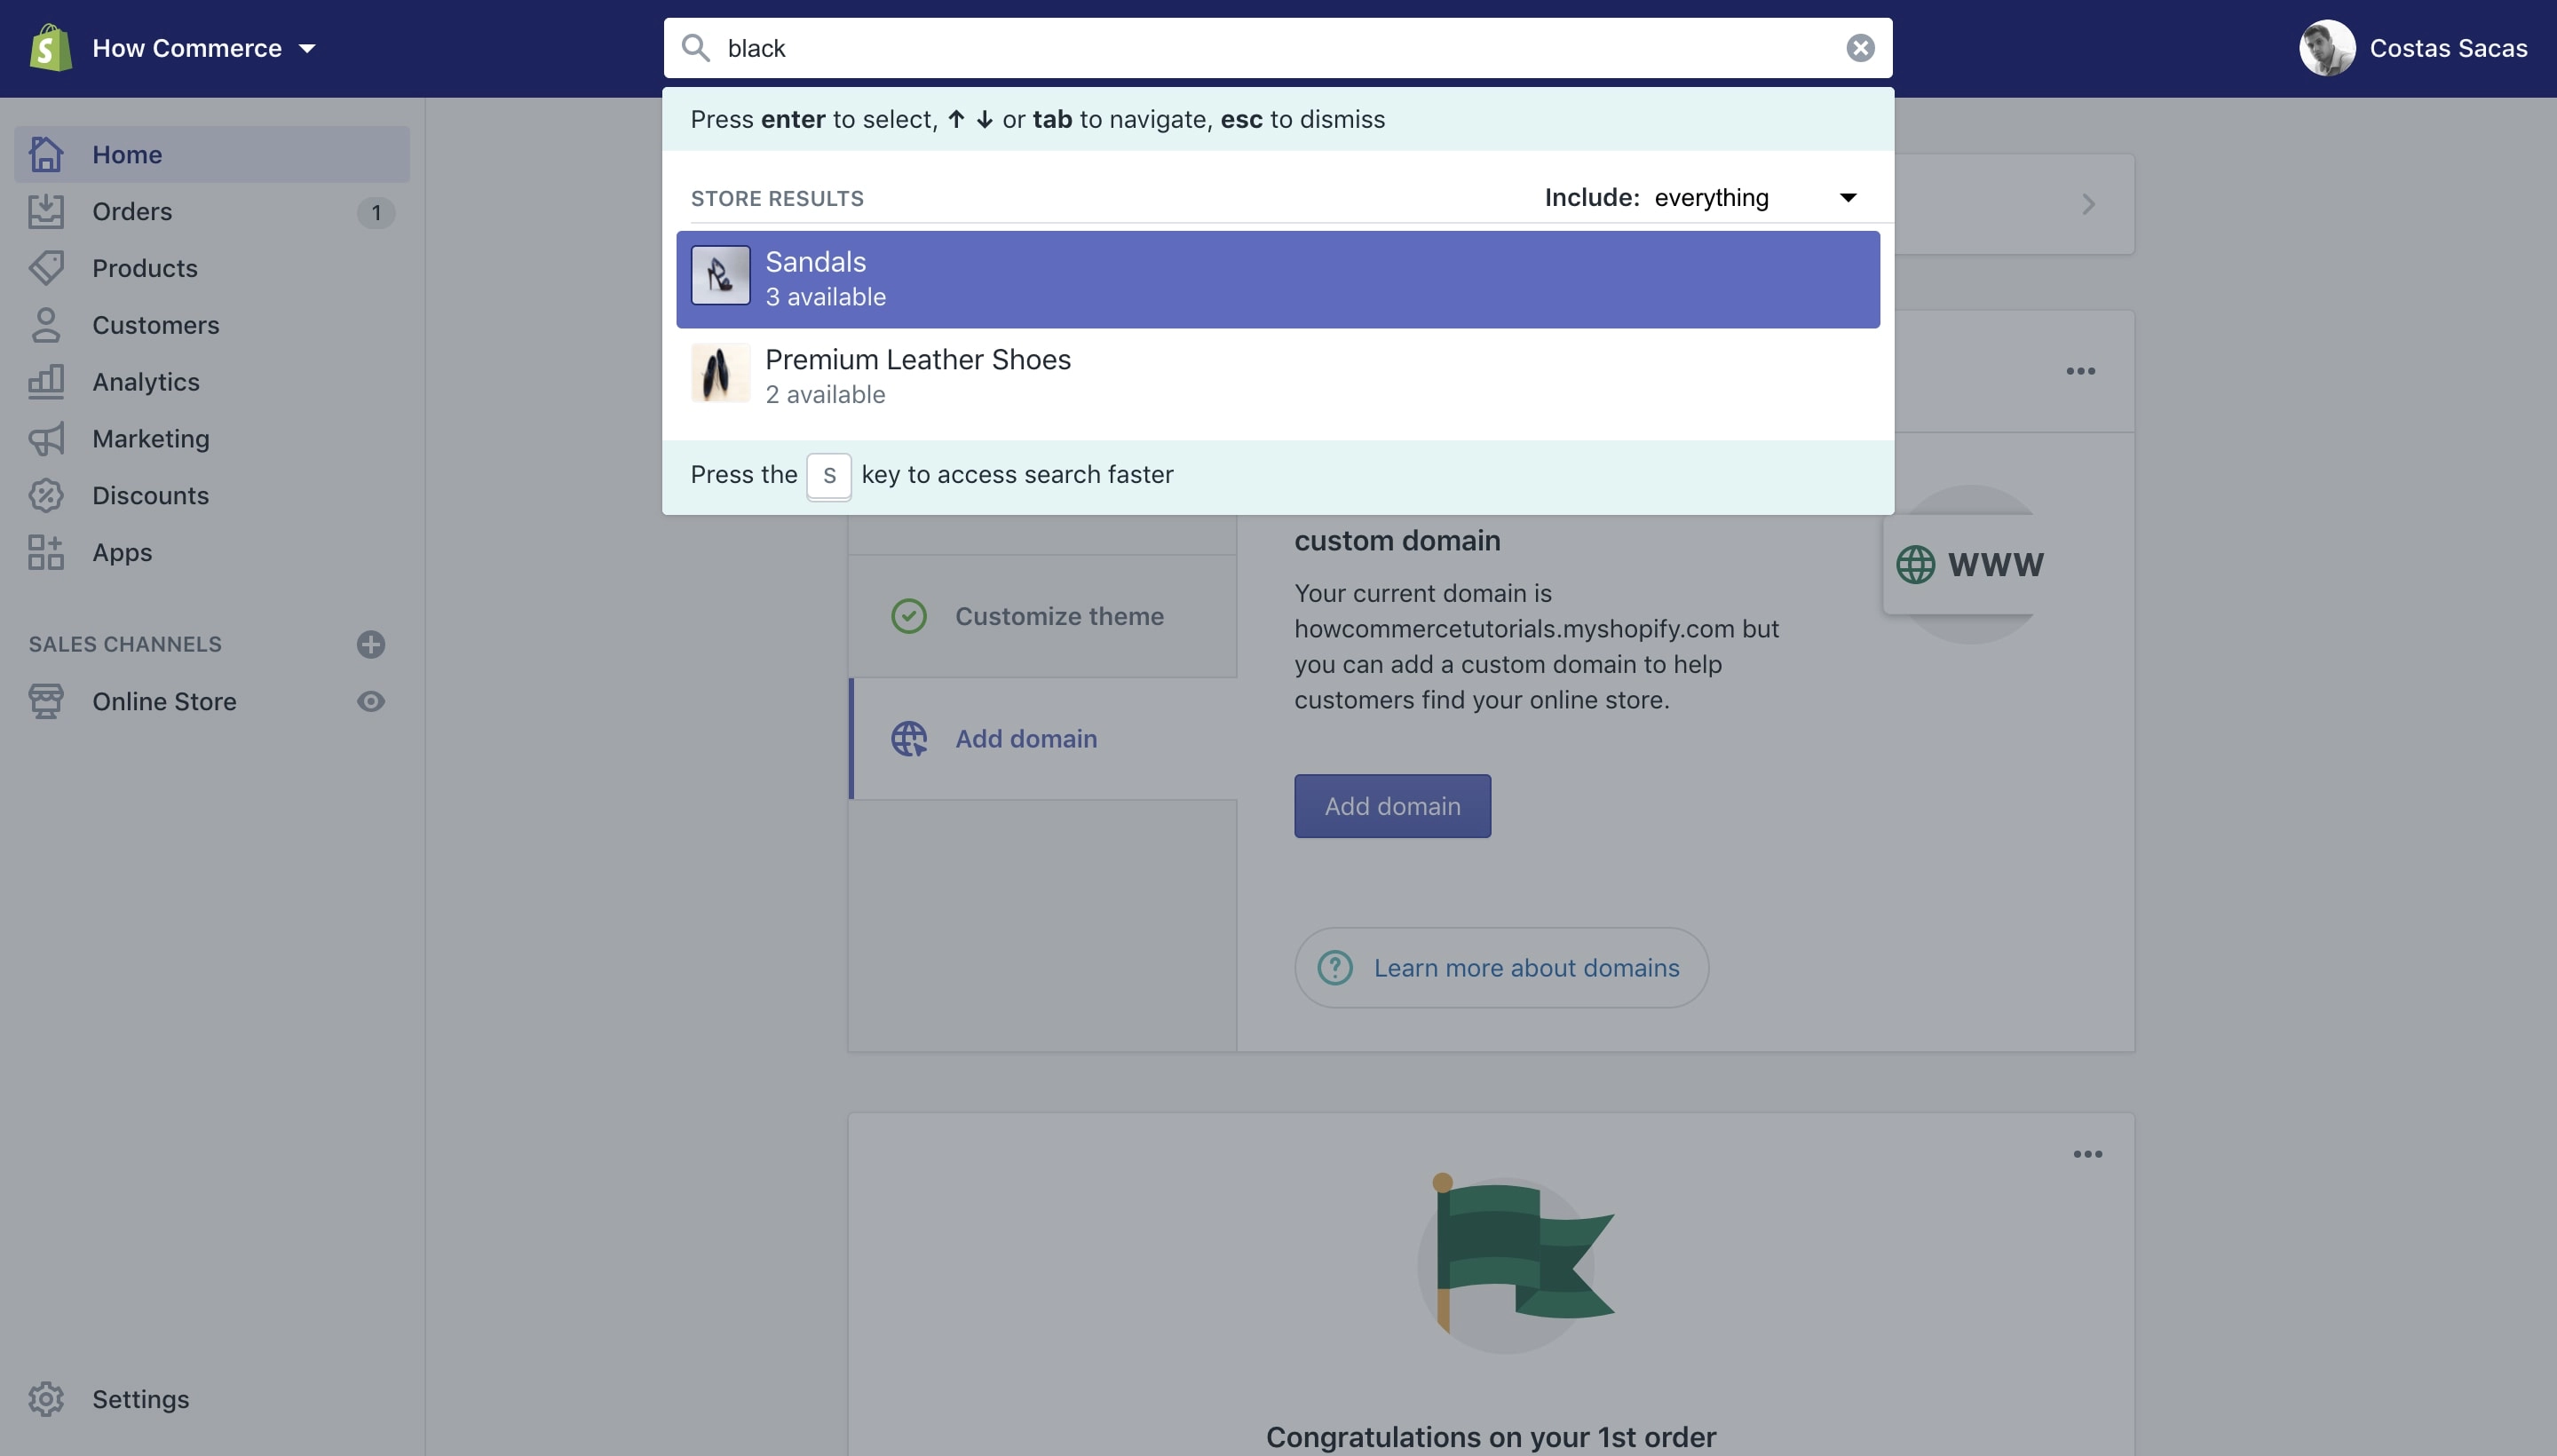The height and width of the screenshot is (1456, 2557).
Task: Open Settings via the gear icon
Action: [x=46, y=1399]
